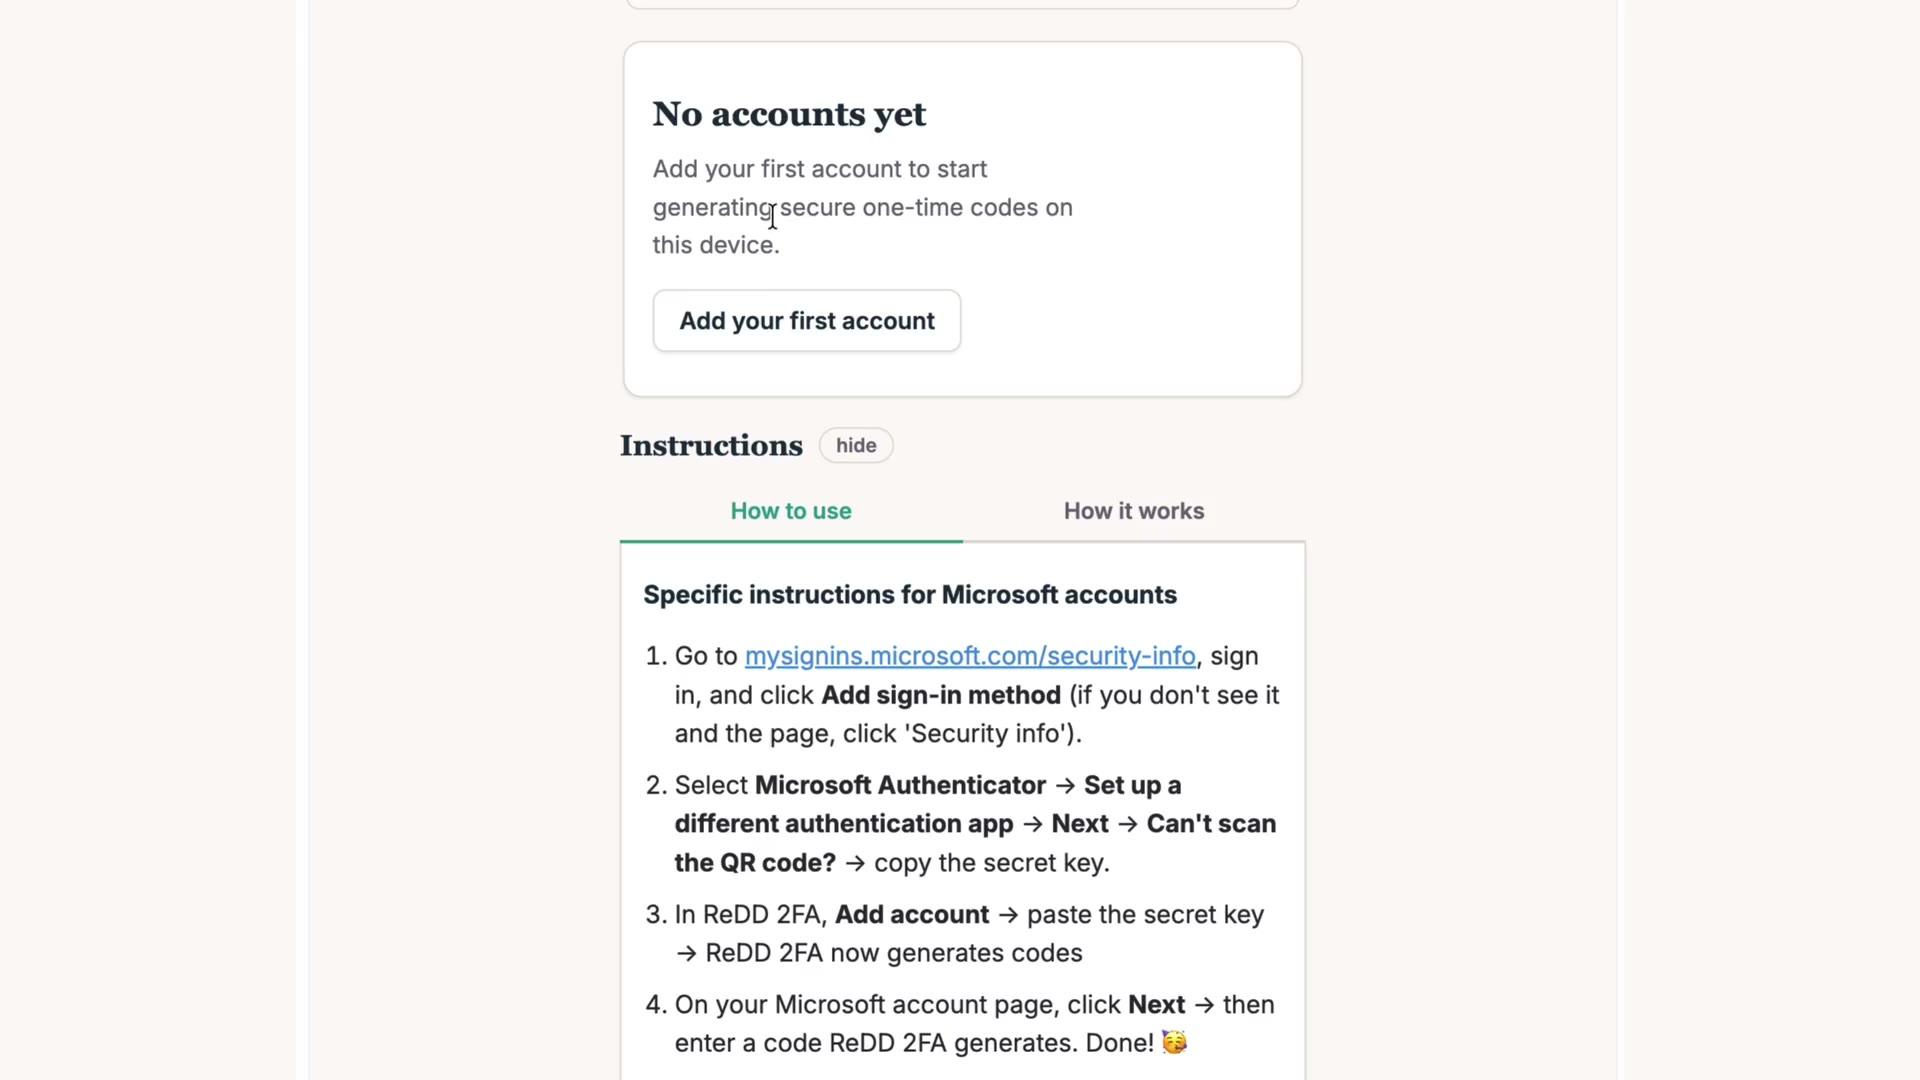Click the Specific instructions for Microsoft accounts heading
The height and width of the screenshot is (1080, 1920).
pos(910,595)
